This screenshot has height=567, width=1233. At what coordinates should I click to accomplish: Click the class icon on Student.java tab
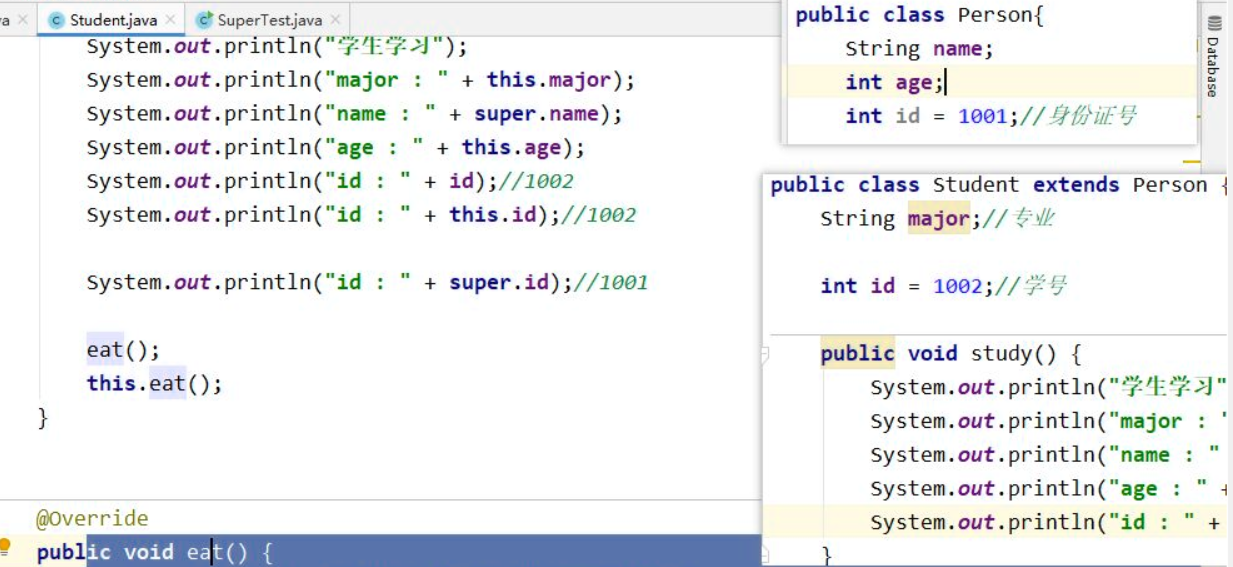[x=56, y=20]
